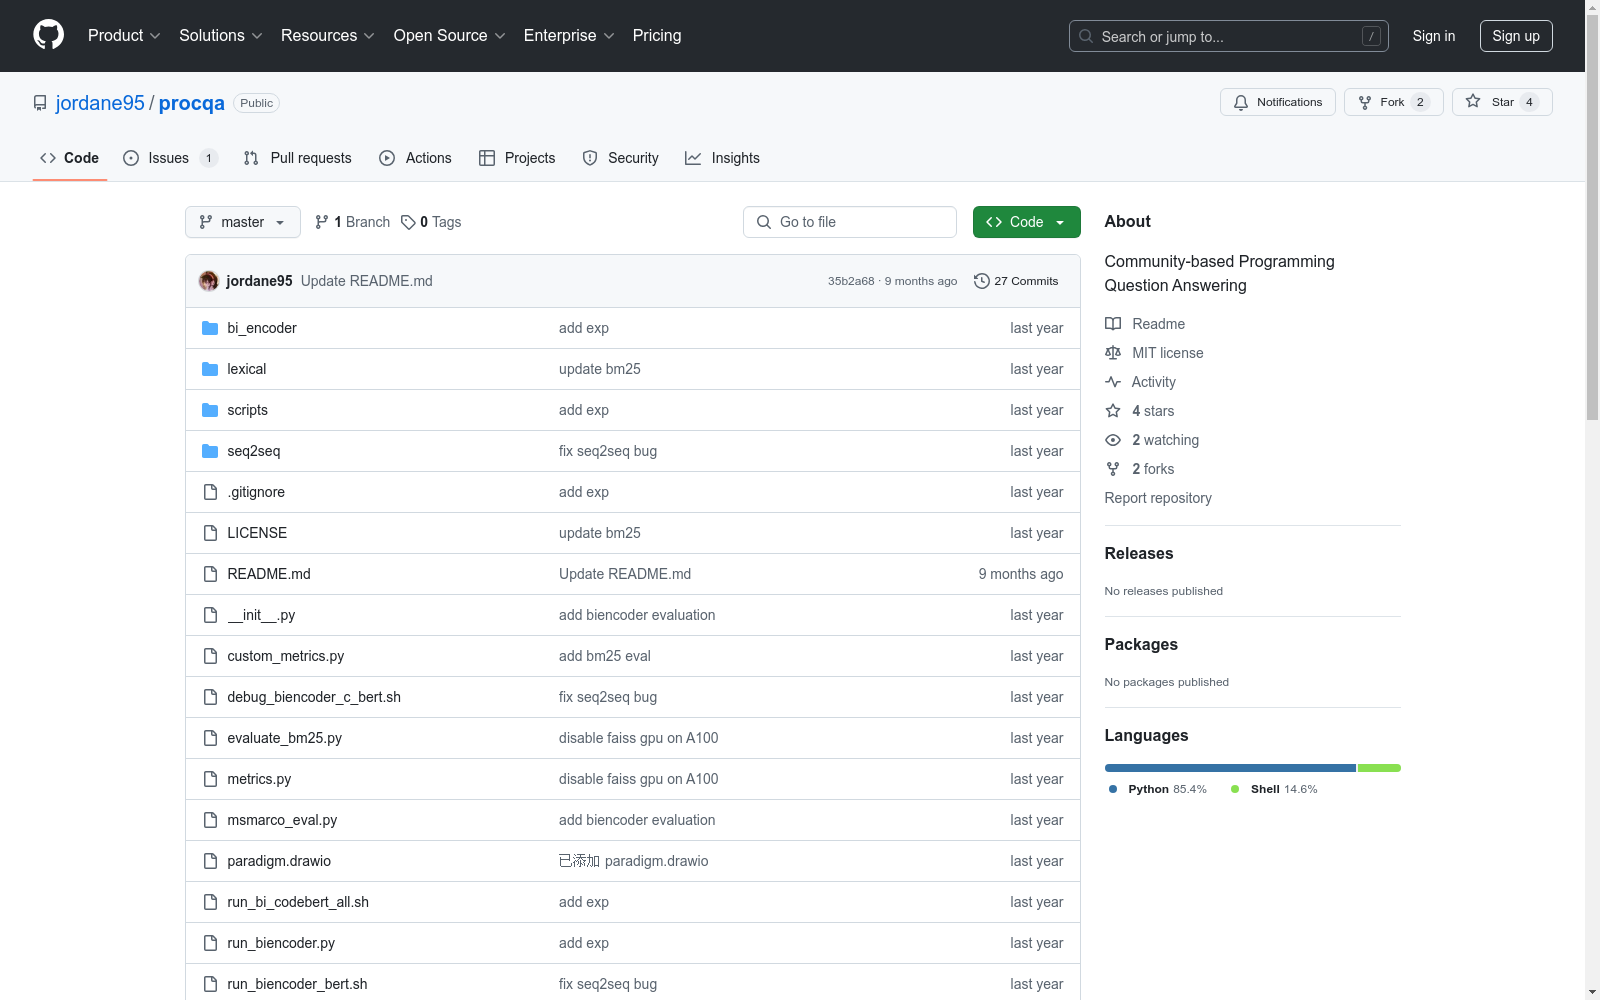Open the run_bi_codebert_all.sh file
This screenshot has height=1000, width=1600.
(x=298, y=902)
